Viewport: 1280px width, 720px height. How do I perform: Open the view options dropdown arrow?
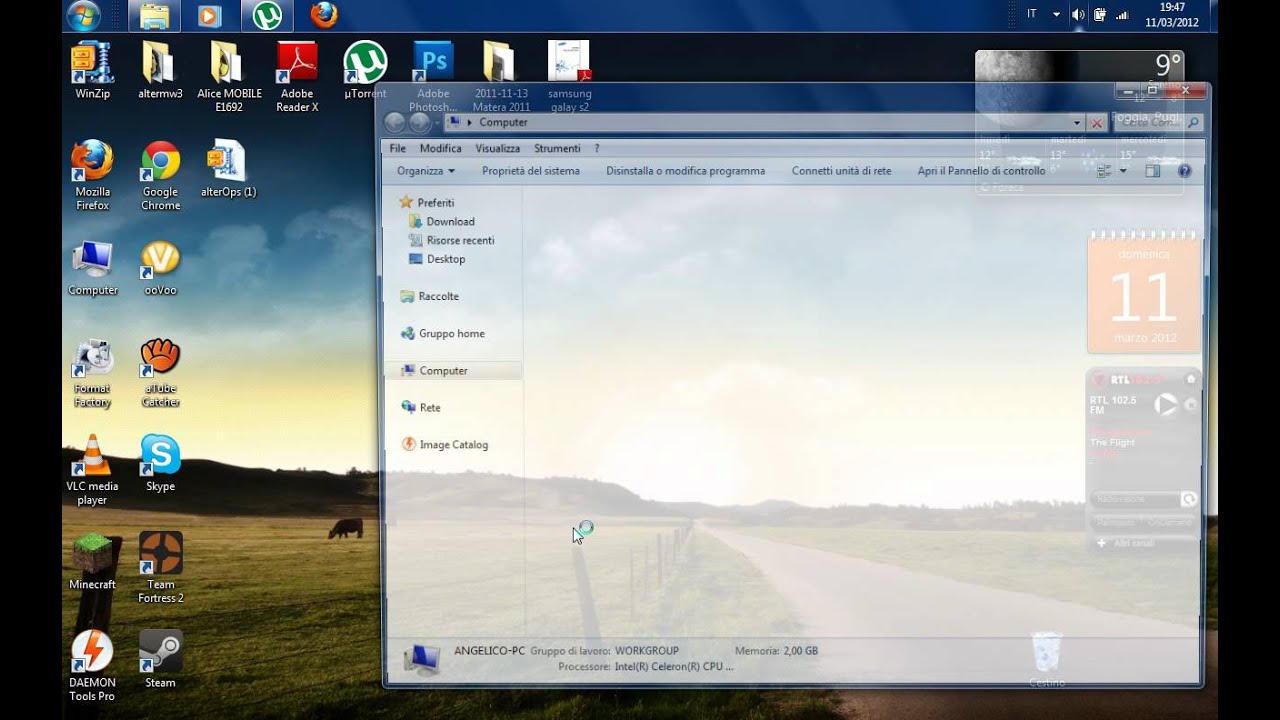(x=1123, y=171)
